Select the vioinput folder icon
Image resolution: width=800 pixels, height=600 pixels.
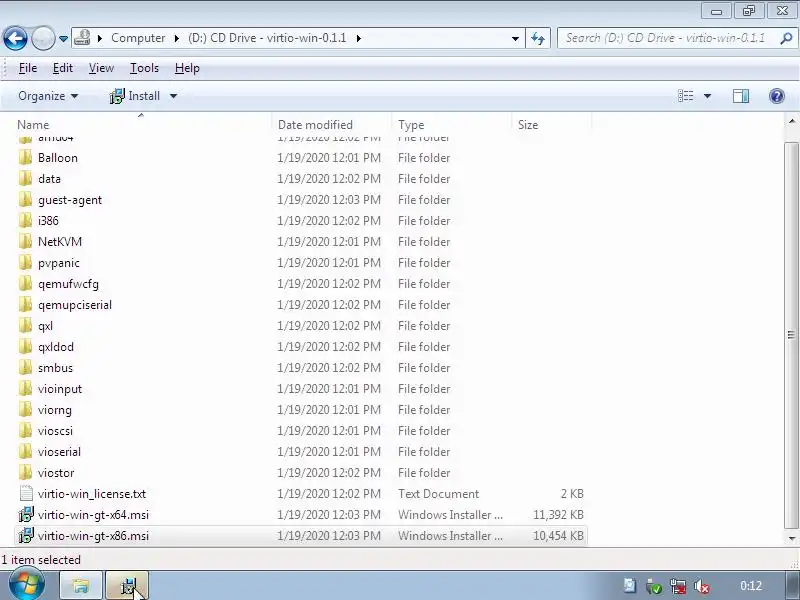26,389
